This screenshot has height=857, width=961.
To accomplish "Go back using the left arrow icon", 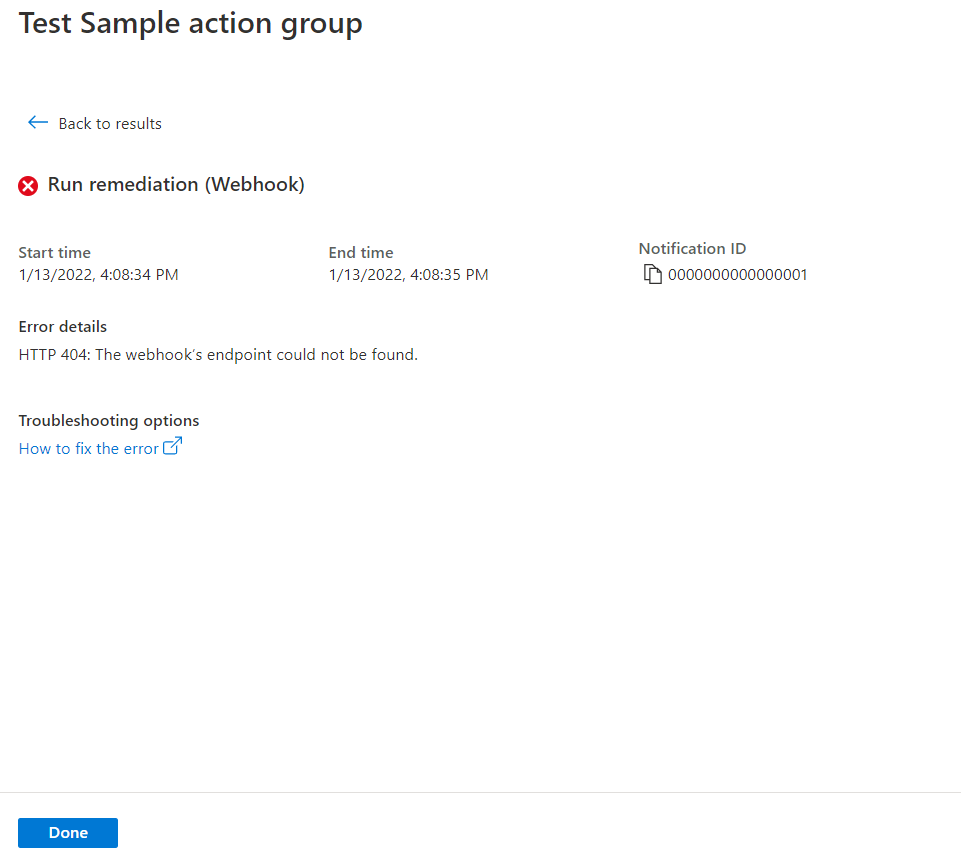I will tap(38, 123).
